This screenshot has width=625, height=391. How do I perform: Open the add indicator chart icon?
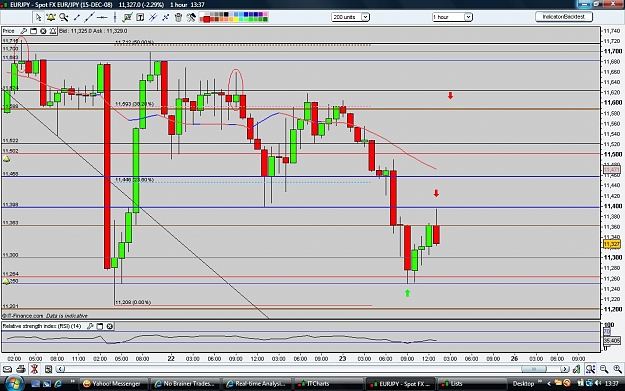[x=128, y=17]
